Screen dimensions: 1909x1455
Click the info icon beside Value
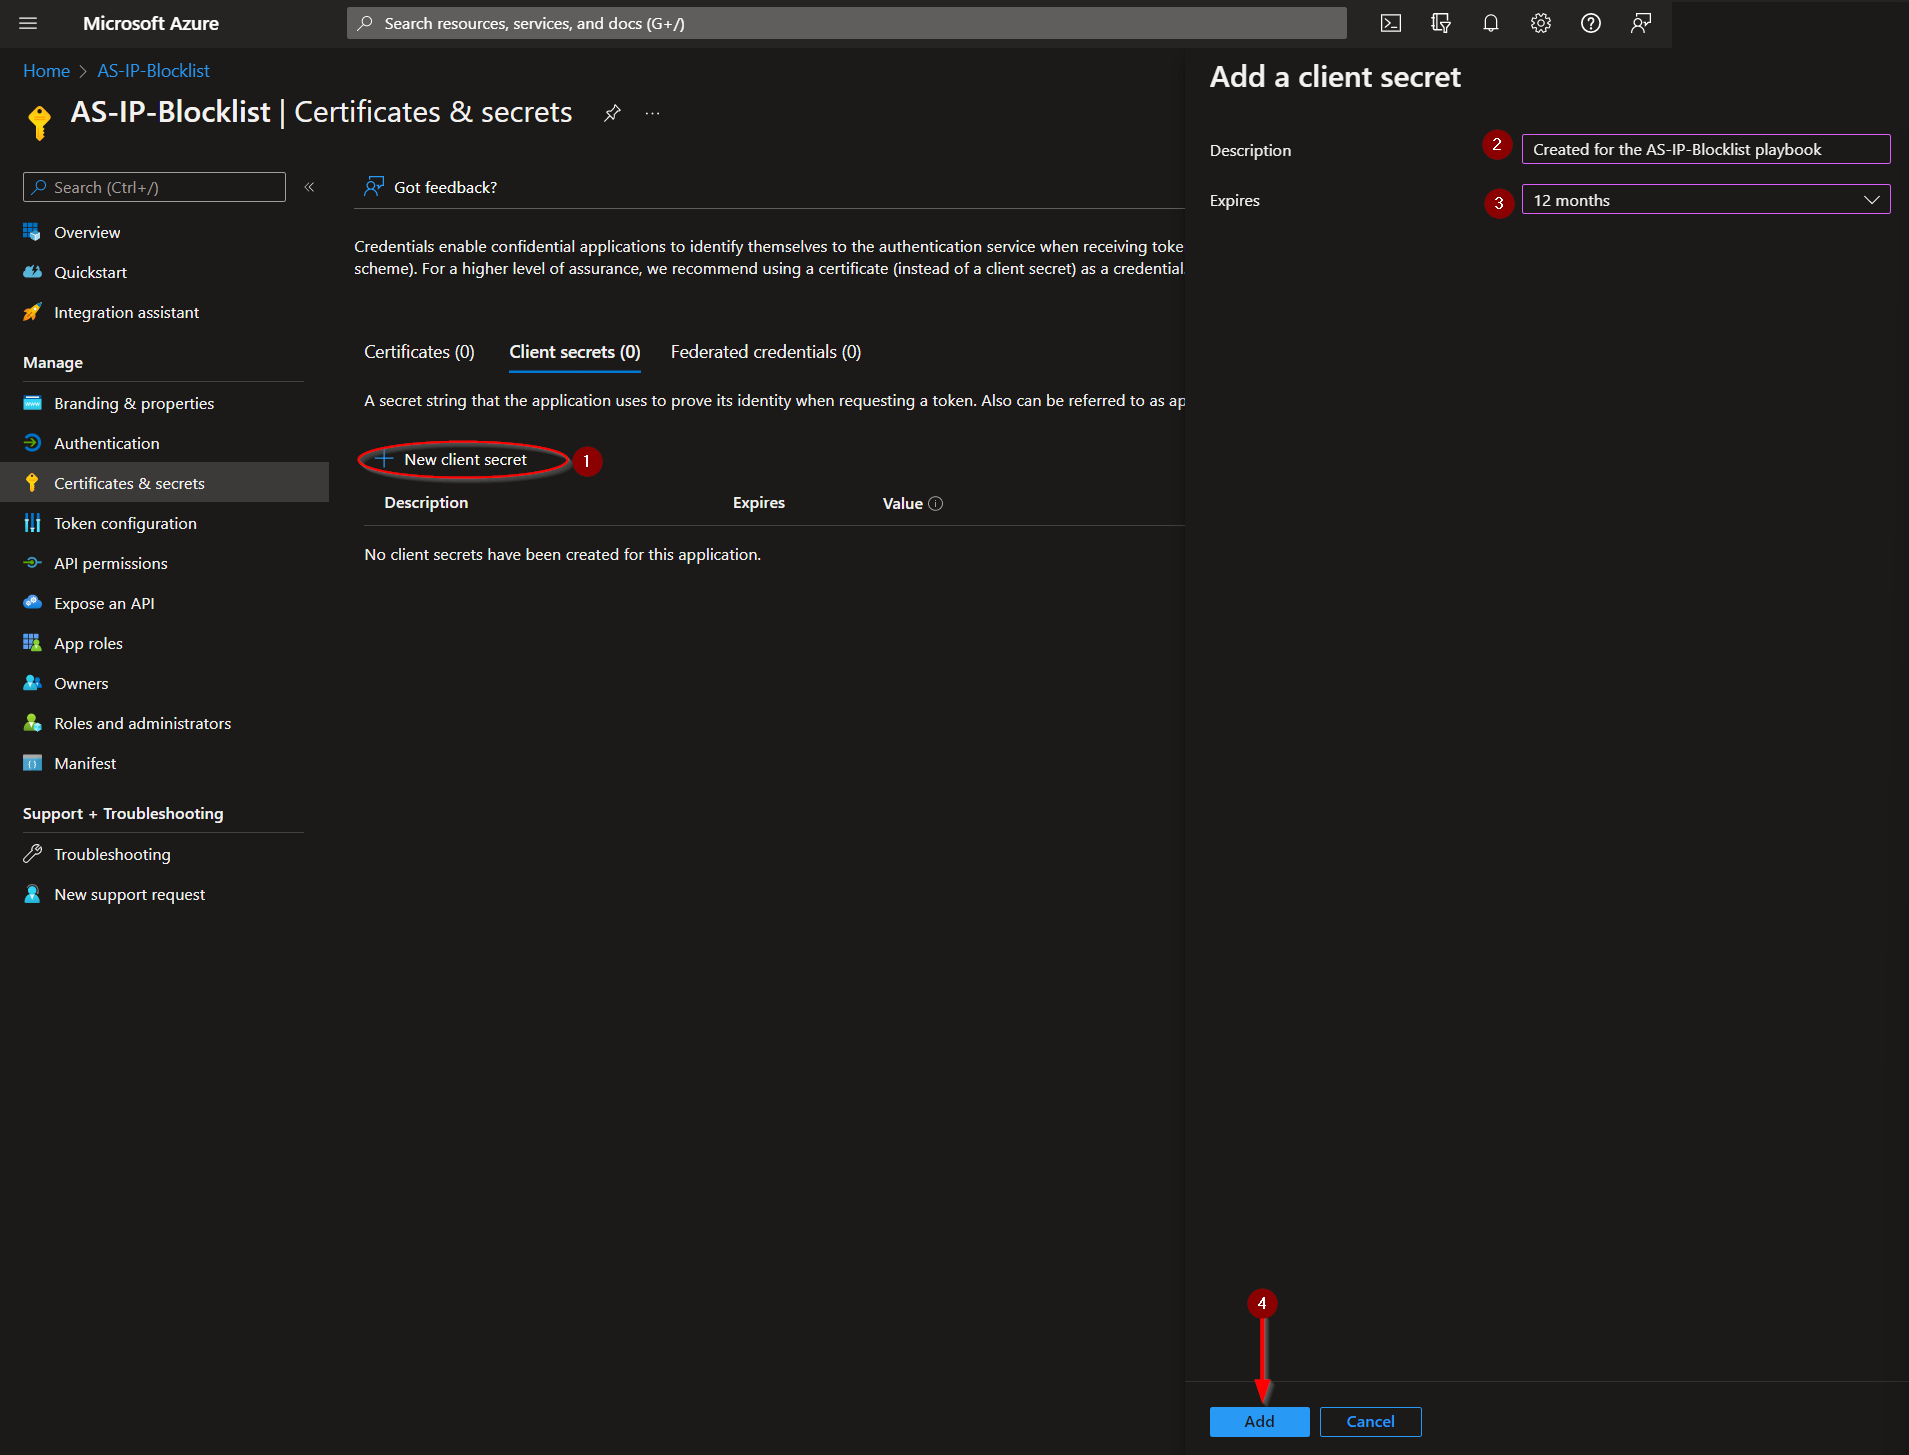(x=935, y=503)
